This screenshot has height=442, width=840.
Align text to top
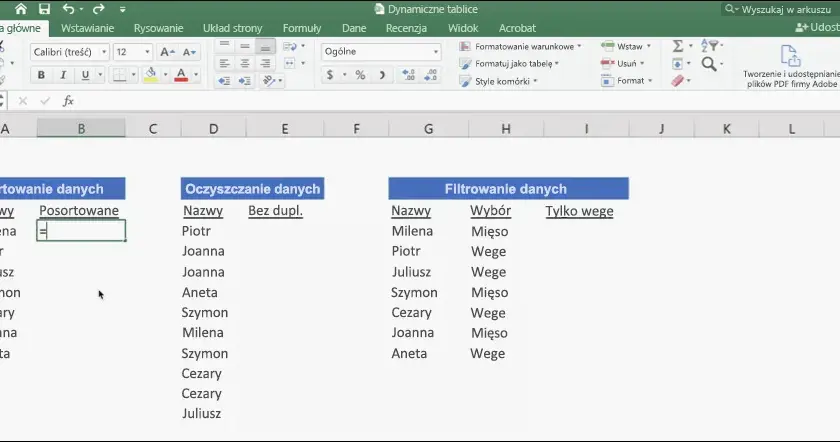tap(224, 46)
